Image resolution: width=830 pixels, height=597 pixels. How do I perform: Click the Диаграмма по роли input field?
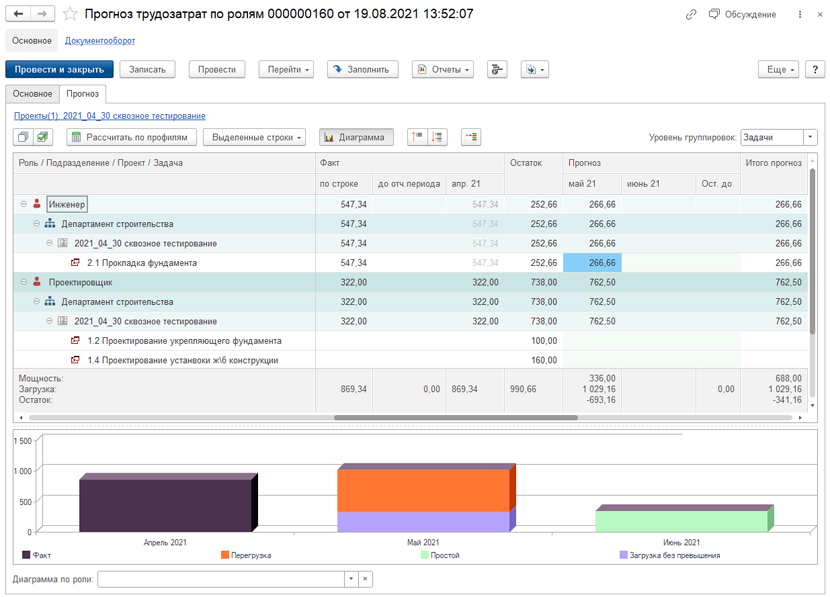(221, 579)
